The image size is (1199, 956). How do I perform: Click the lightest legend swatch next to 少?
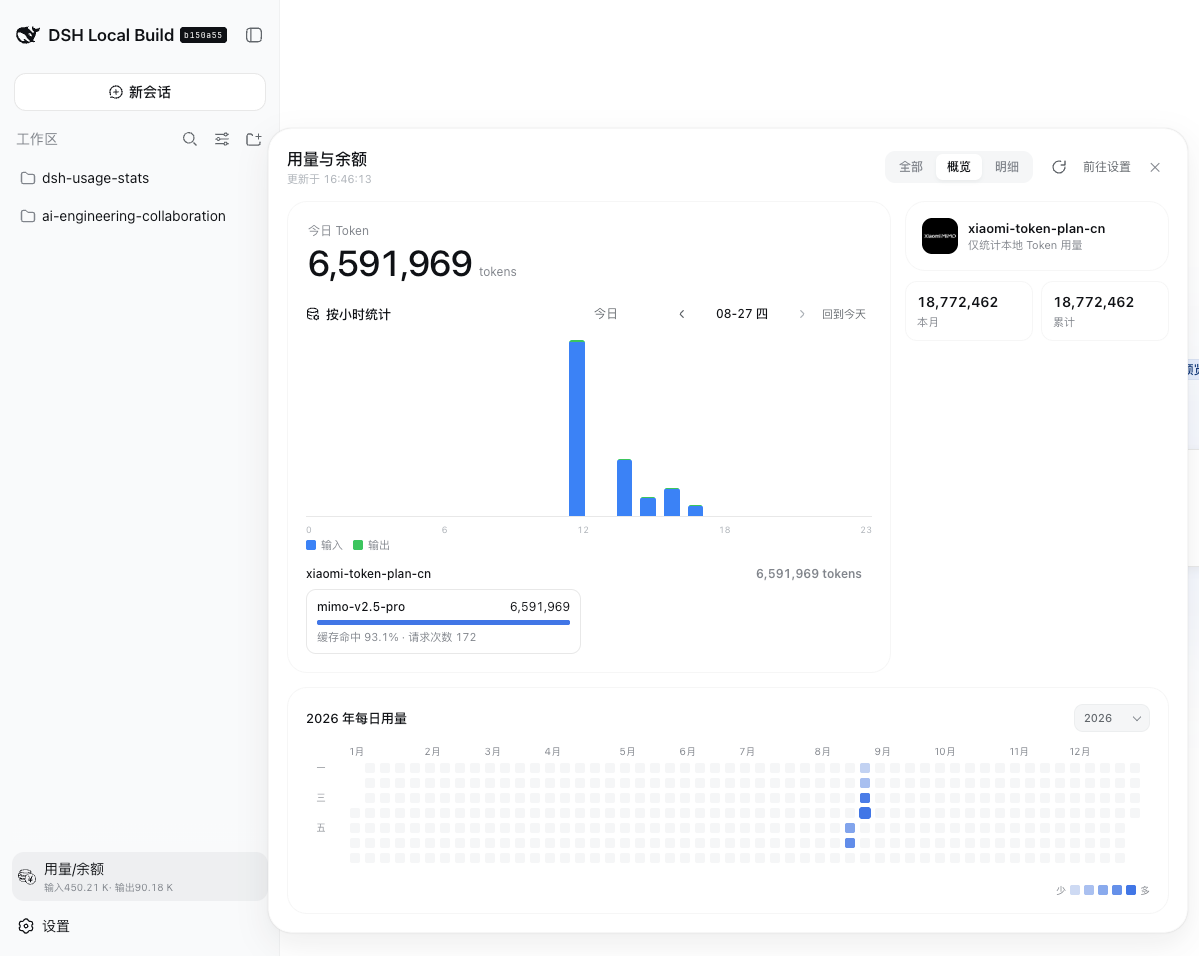[1075, 890]
